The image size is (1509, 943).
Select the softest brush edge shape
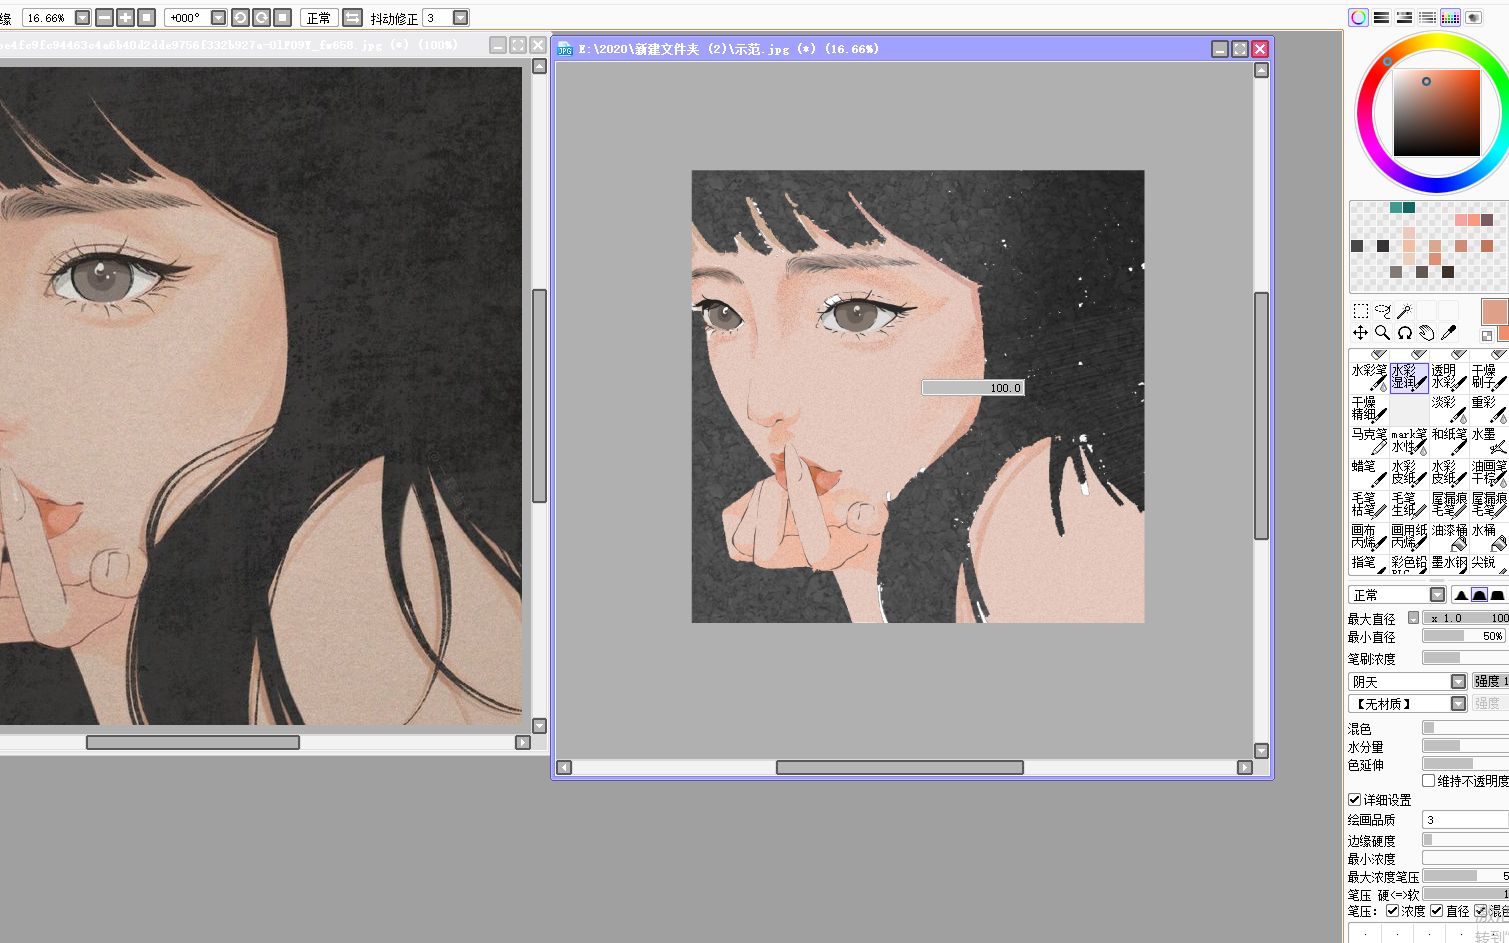point(1461,595)
